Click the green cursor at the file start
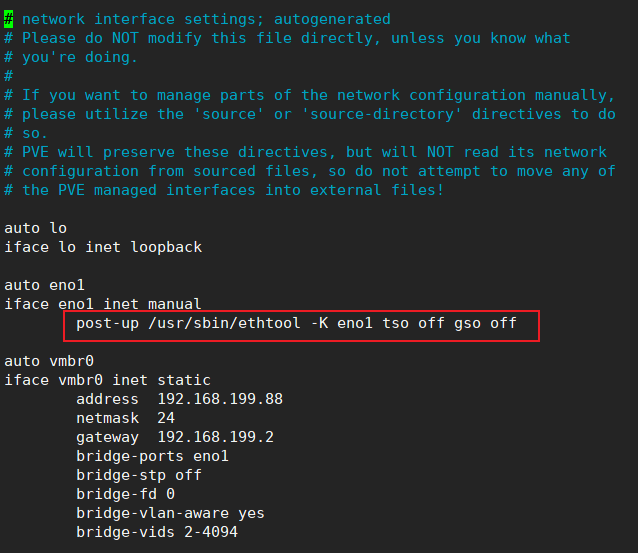This screenshot has height=553, width=638. tap(9, 19)
